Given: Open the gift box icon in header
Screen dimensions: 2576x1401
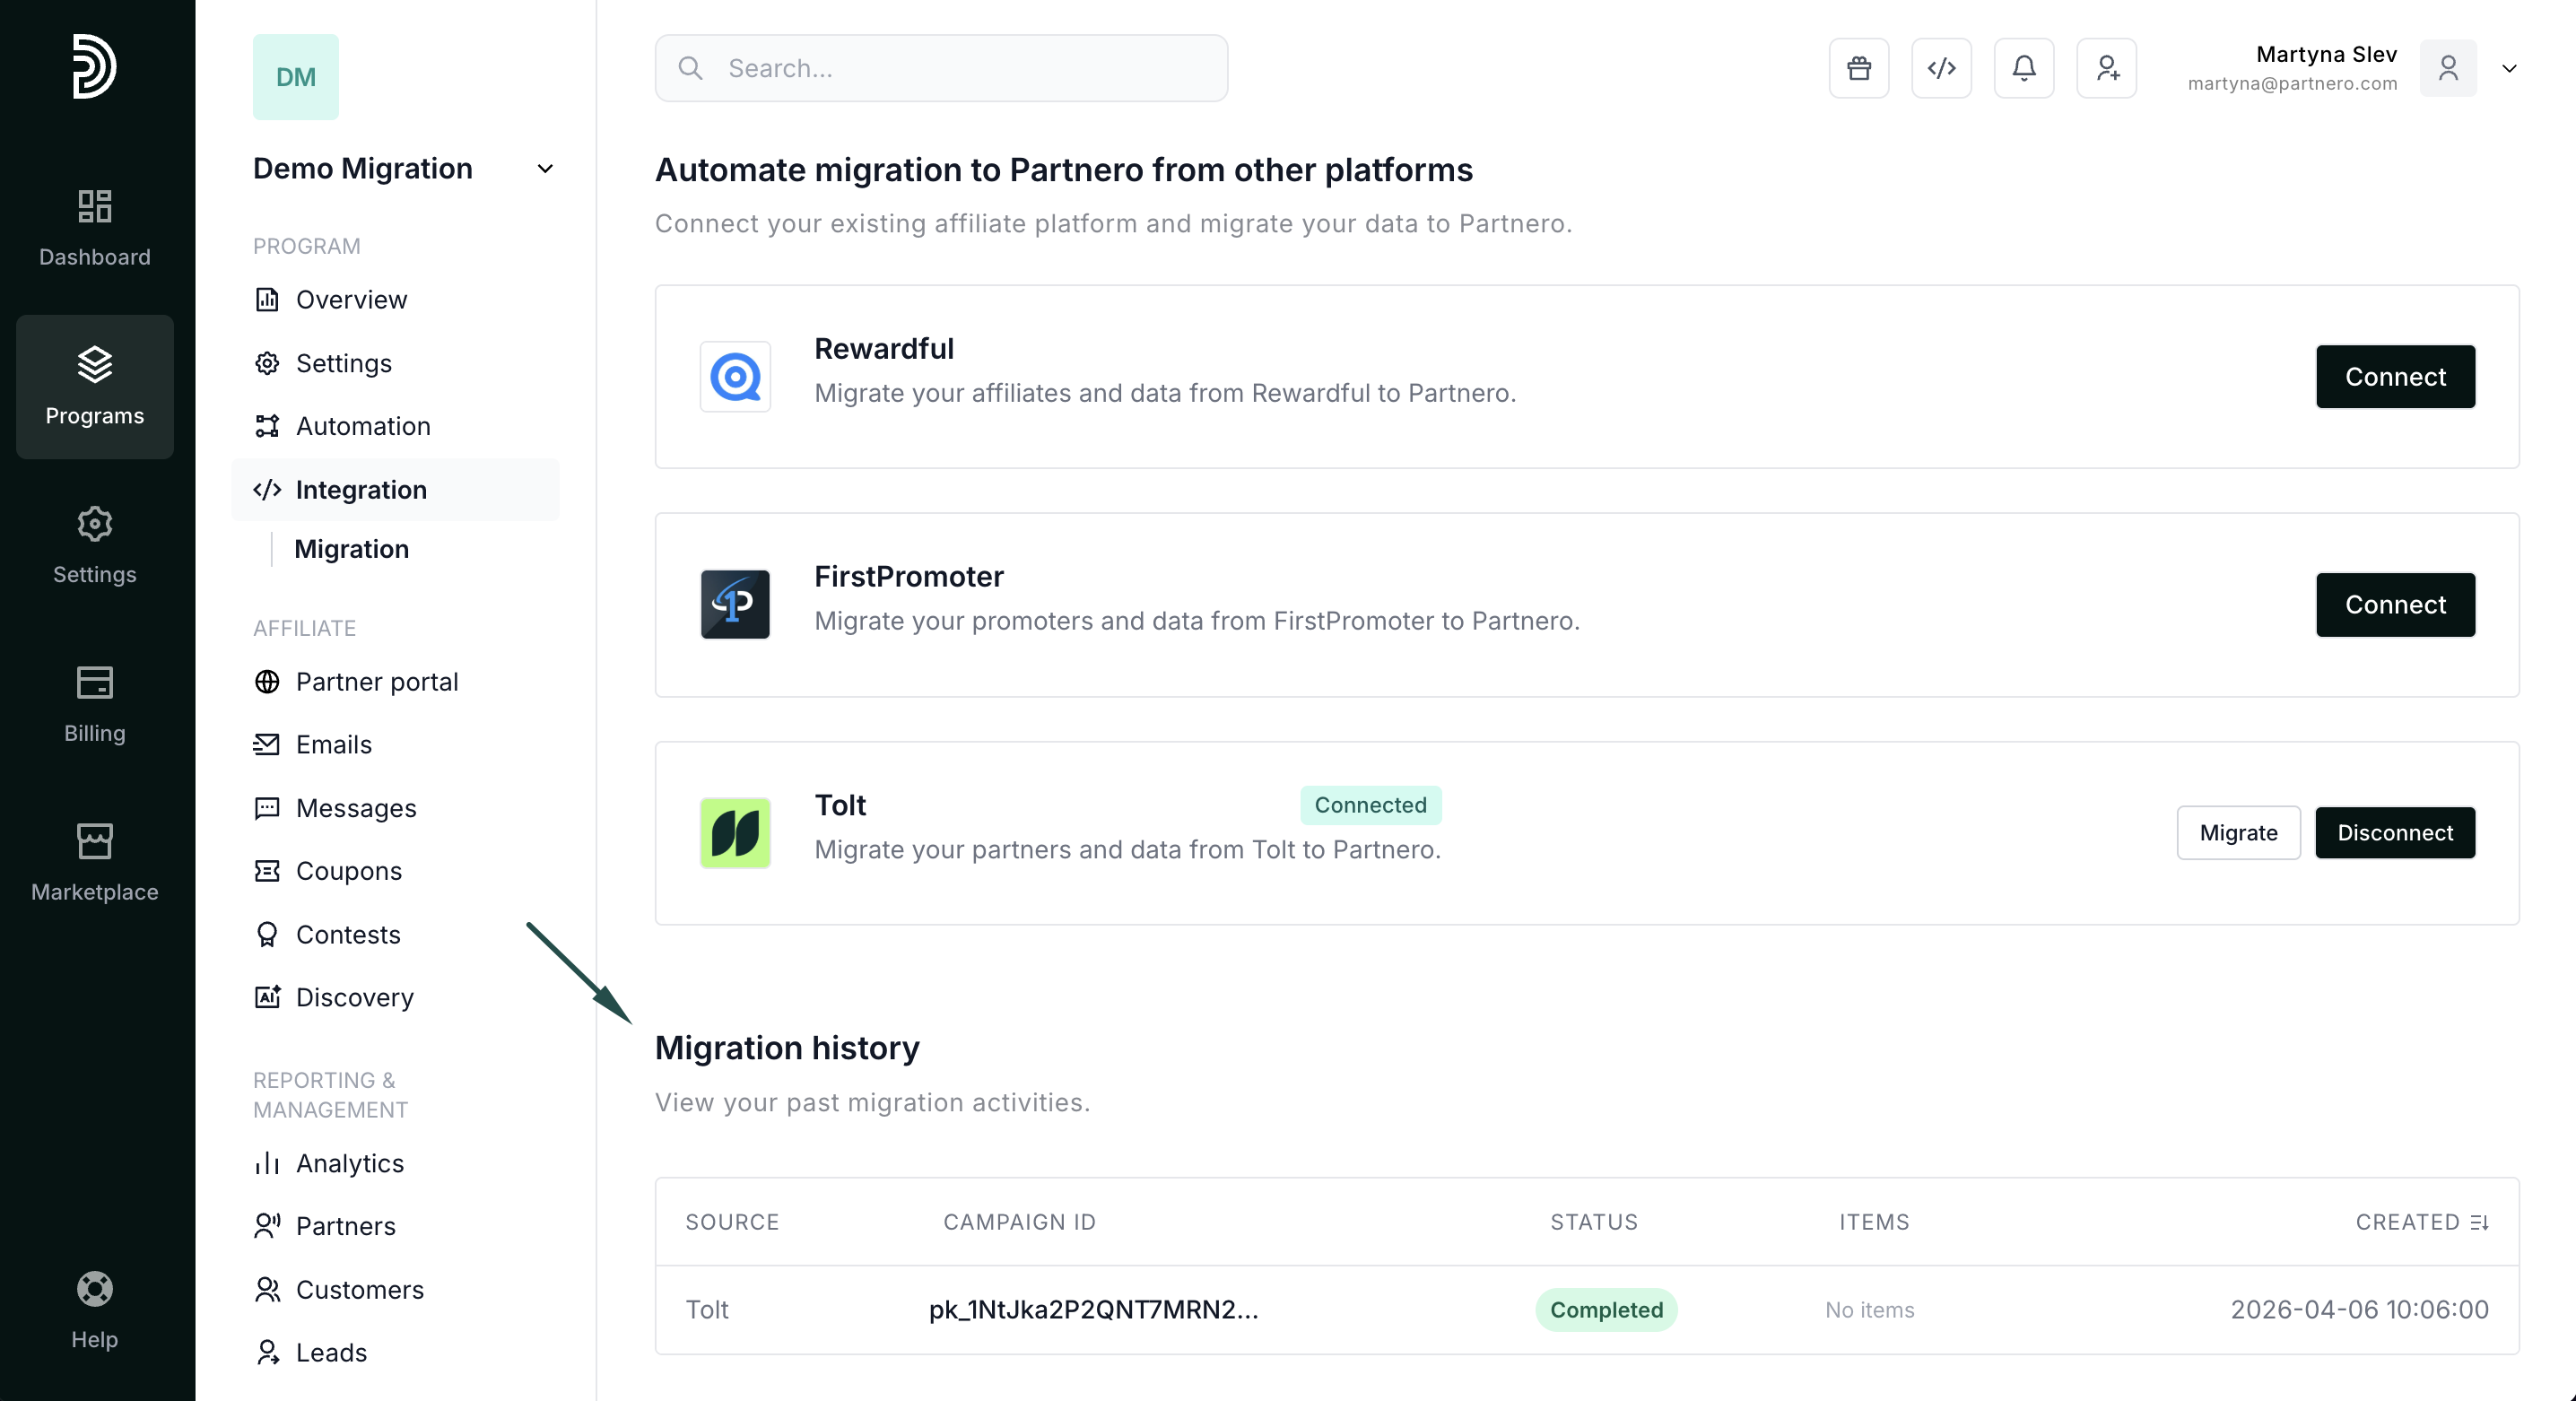Looking at the screenshot, I should 1858,68.
